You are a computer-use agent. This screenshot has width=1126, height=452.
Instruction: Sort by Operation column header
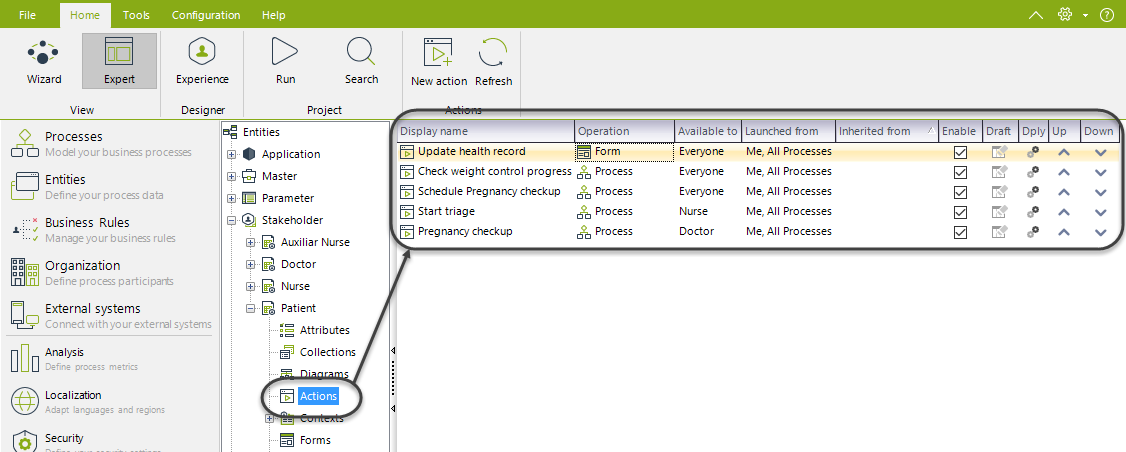coord(625,131)
